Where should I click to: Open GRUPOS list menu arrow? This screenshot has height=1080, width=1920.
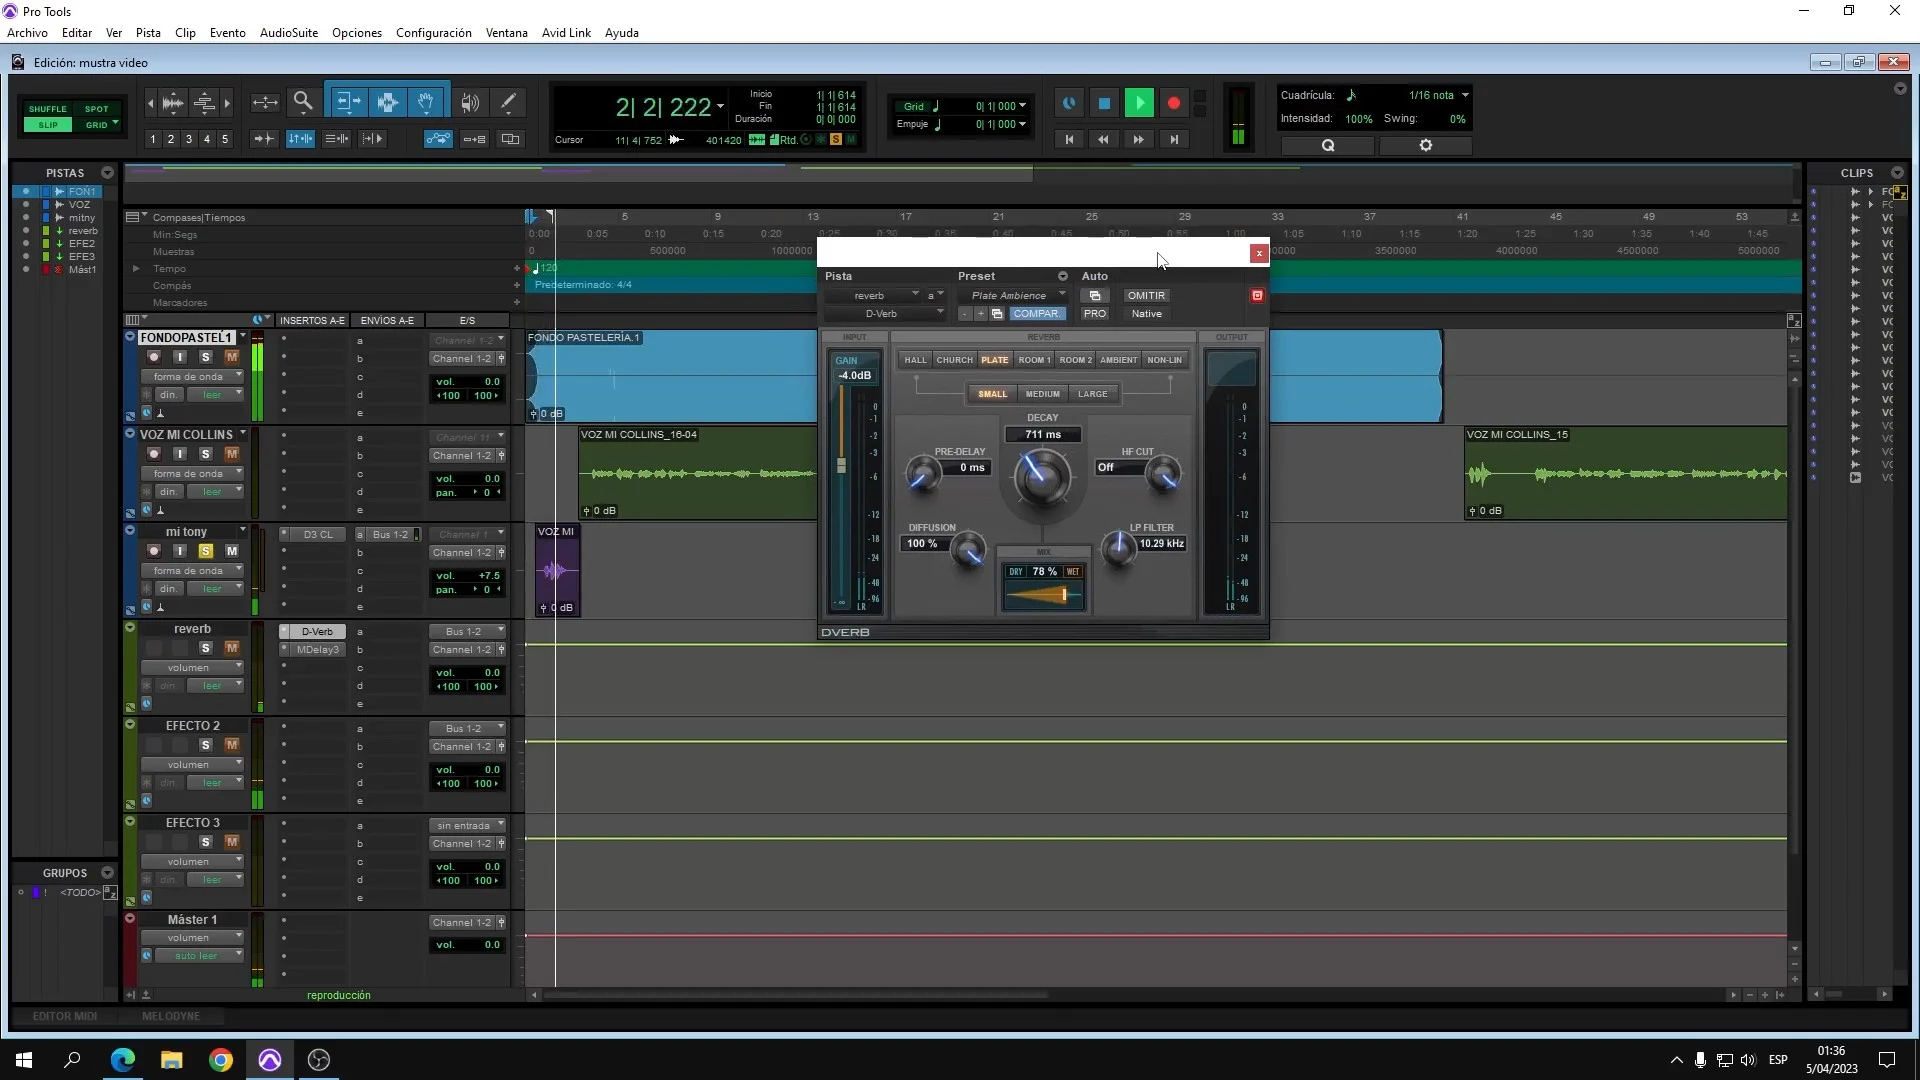point(107,873)
